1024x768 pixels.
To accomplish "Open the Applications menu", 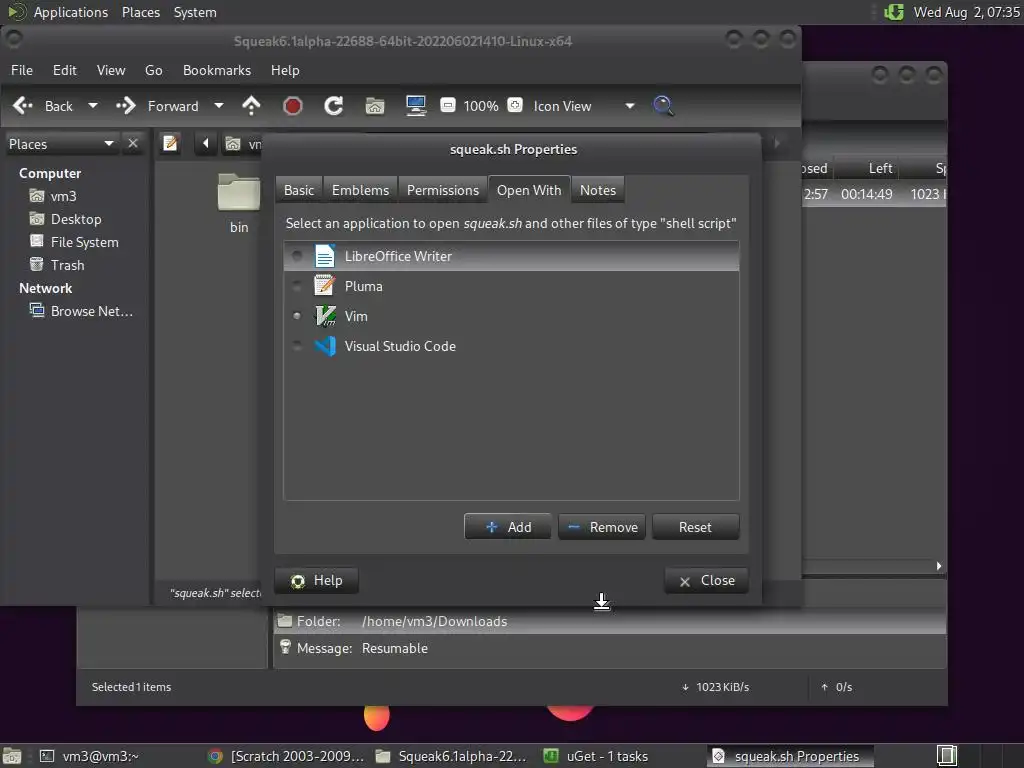I will click(x=71, y=12).
